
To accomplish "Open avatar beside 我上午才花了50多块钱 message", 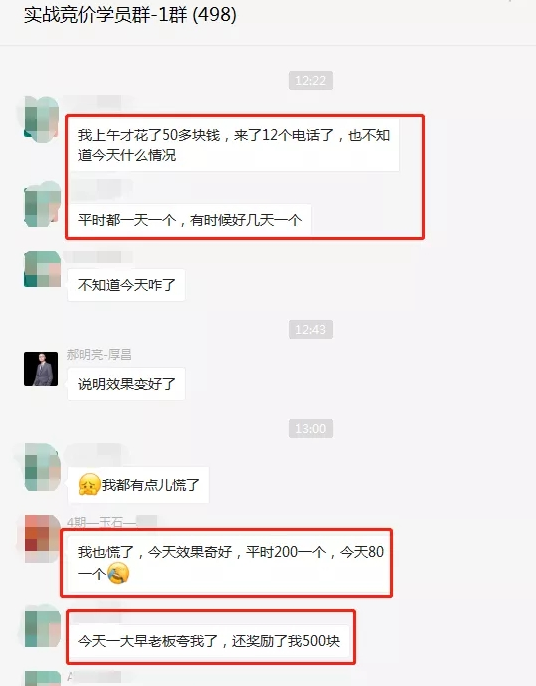I will (x=41, y=119).
